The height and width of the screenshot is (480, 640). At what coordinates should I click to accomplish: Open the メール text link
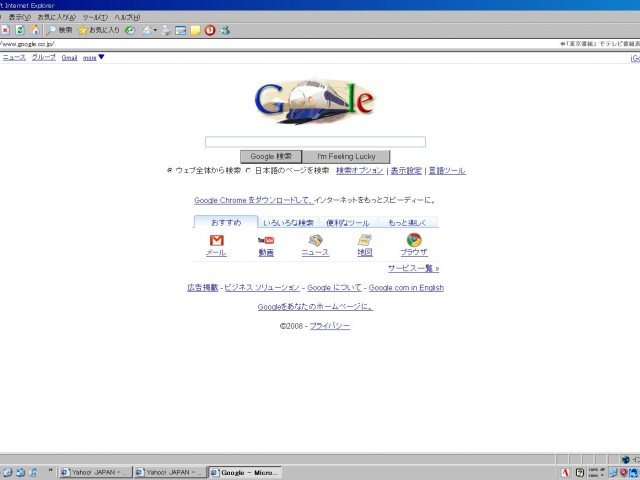(216, 253)
